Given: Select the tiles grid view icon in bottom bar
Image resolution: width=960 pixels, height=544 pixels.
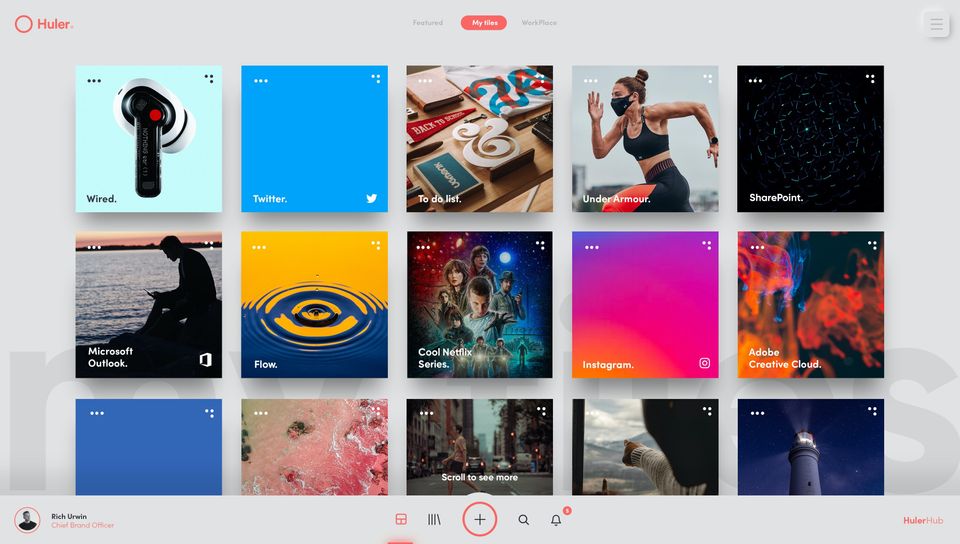Looking at the screenshot, I should coord(401,520).
